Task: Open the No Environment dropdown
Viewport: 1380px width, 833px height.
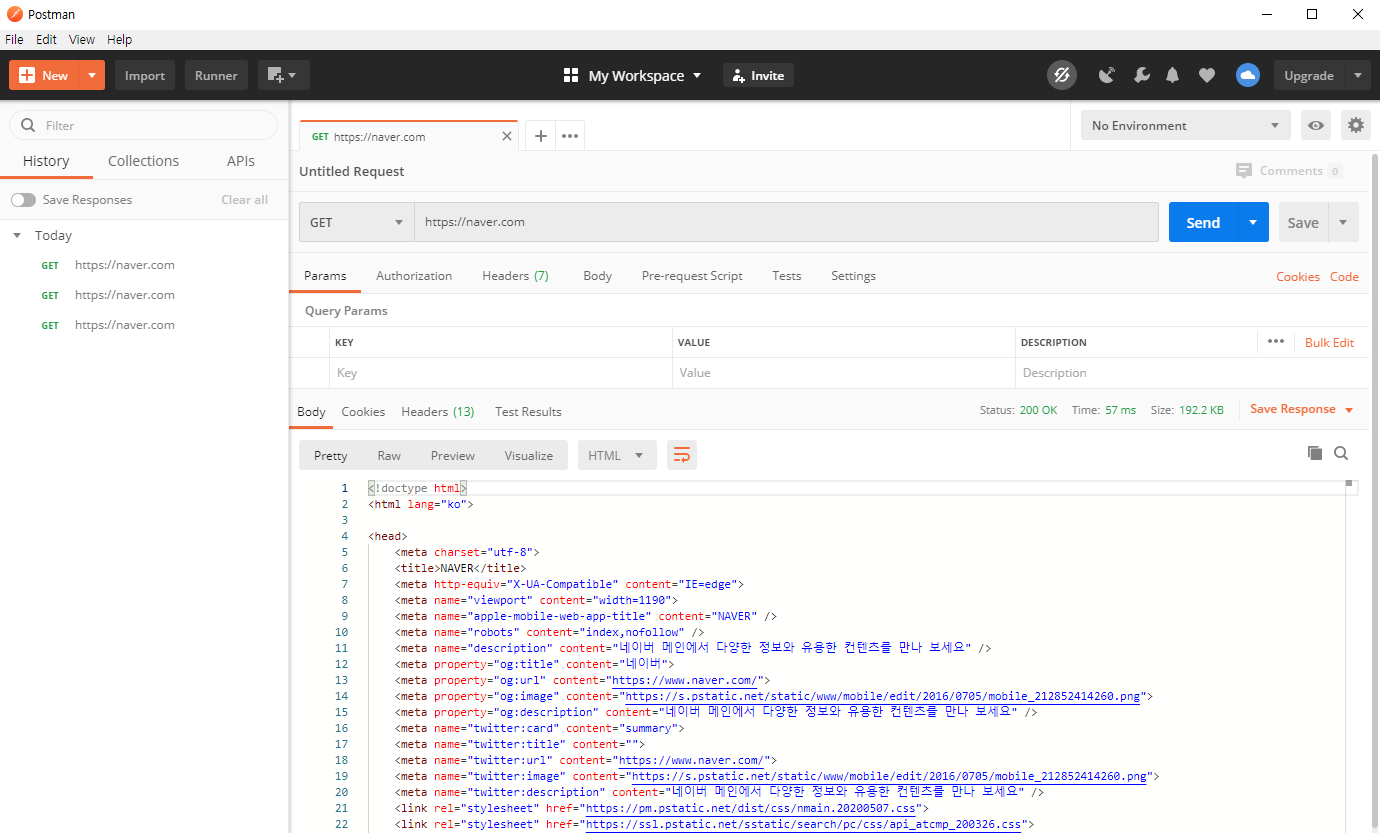Action: point(1186,125)
